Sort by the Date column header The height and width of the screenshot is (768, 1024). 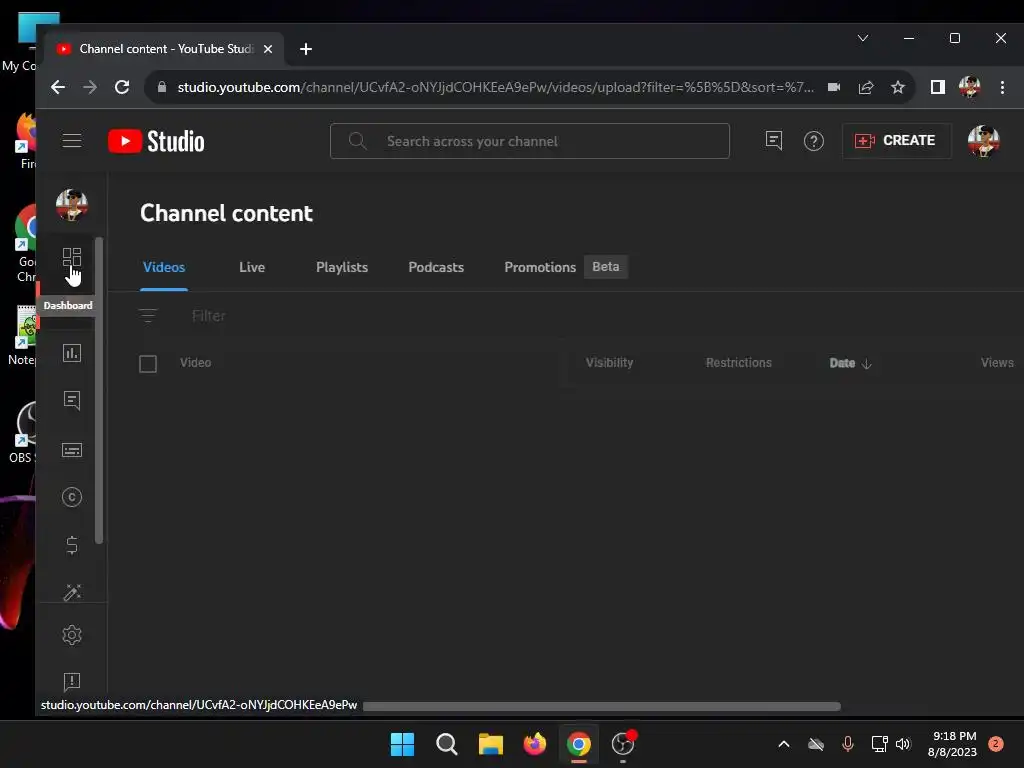[x=850, y=363]
